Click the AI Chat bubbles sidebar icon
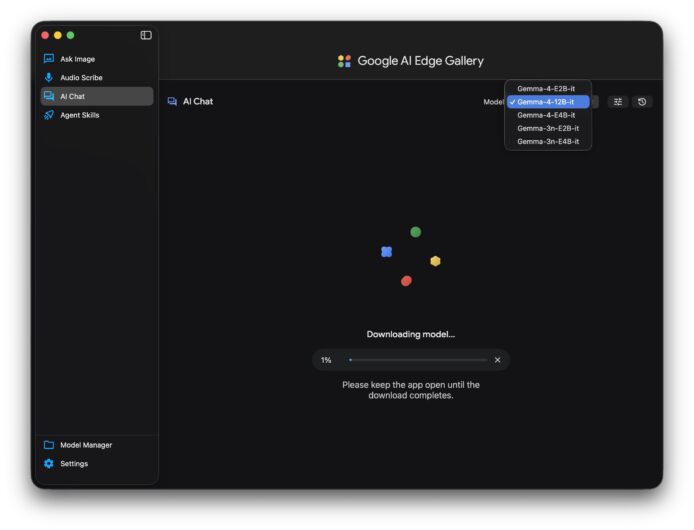 49,96
